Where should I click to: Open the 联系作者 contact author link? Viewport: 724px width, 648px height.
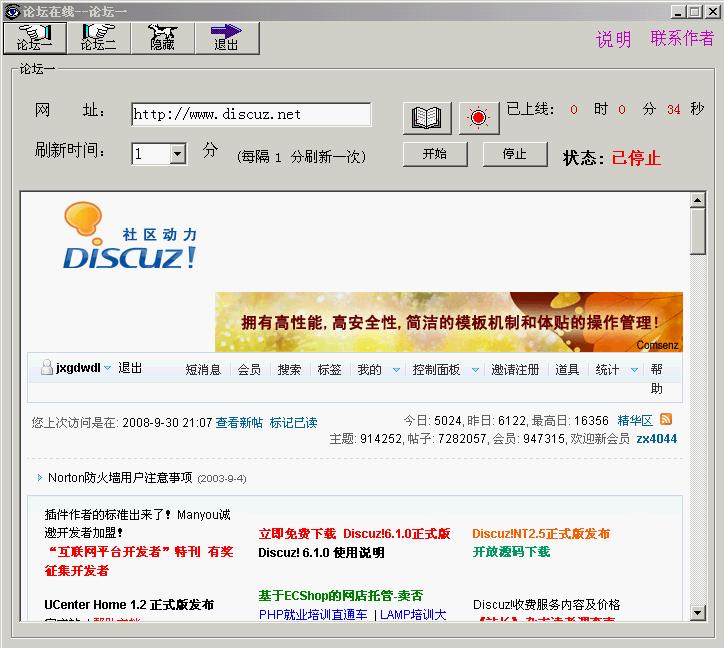(x=682, y=38)
